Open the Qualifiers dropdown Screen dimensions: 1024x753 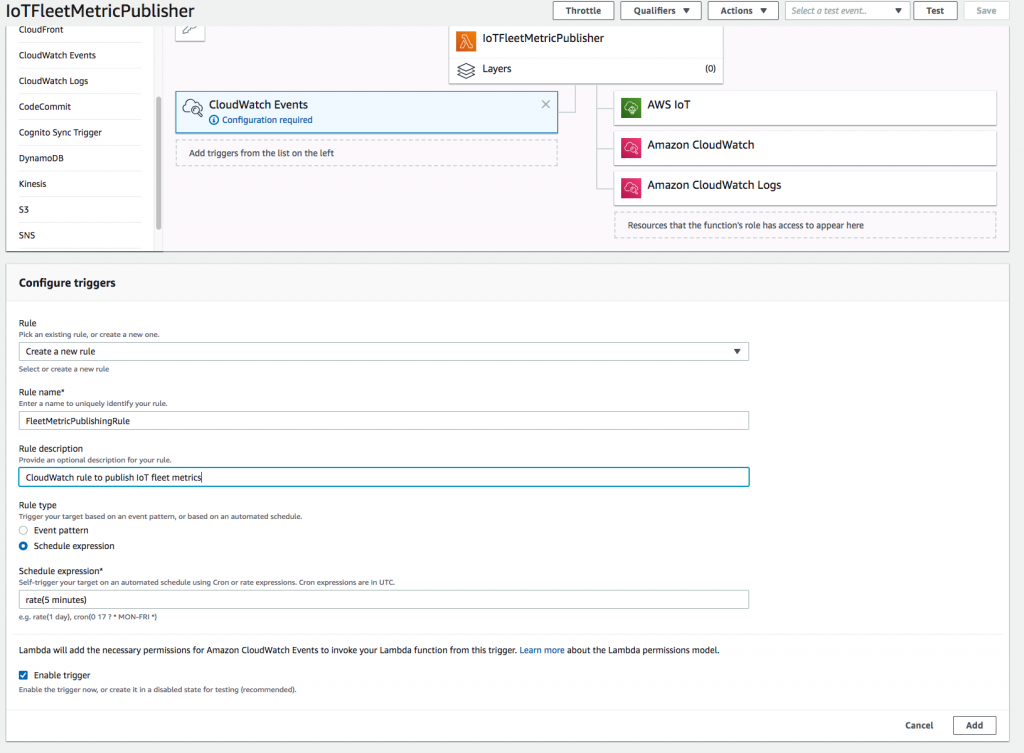(660, 10)
